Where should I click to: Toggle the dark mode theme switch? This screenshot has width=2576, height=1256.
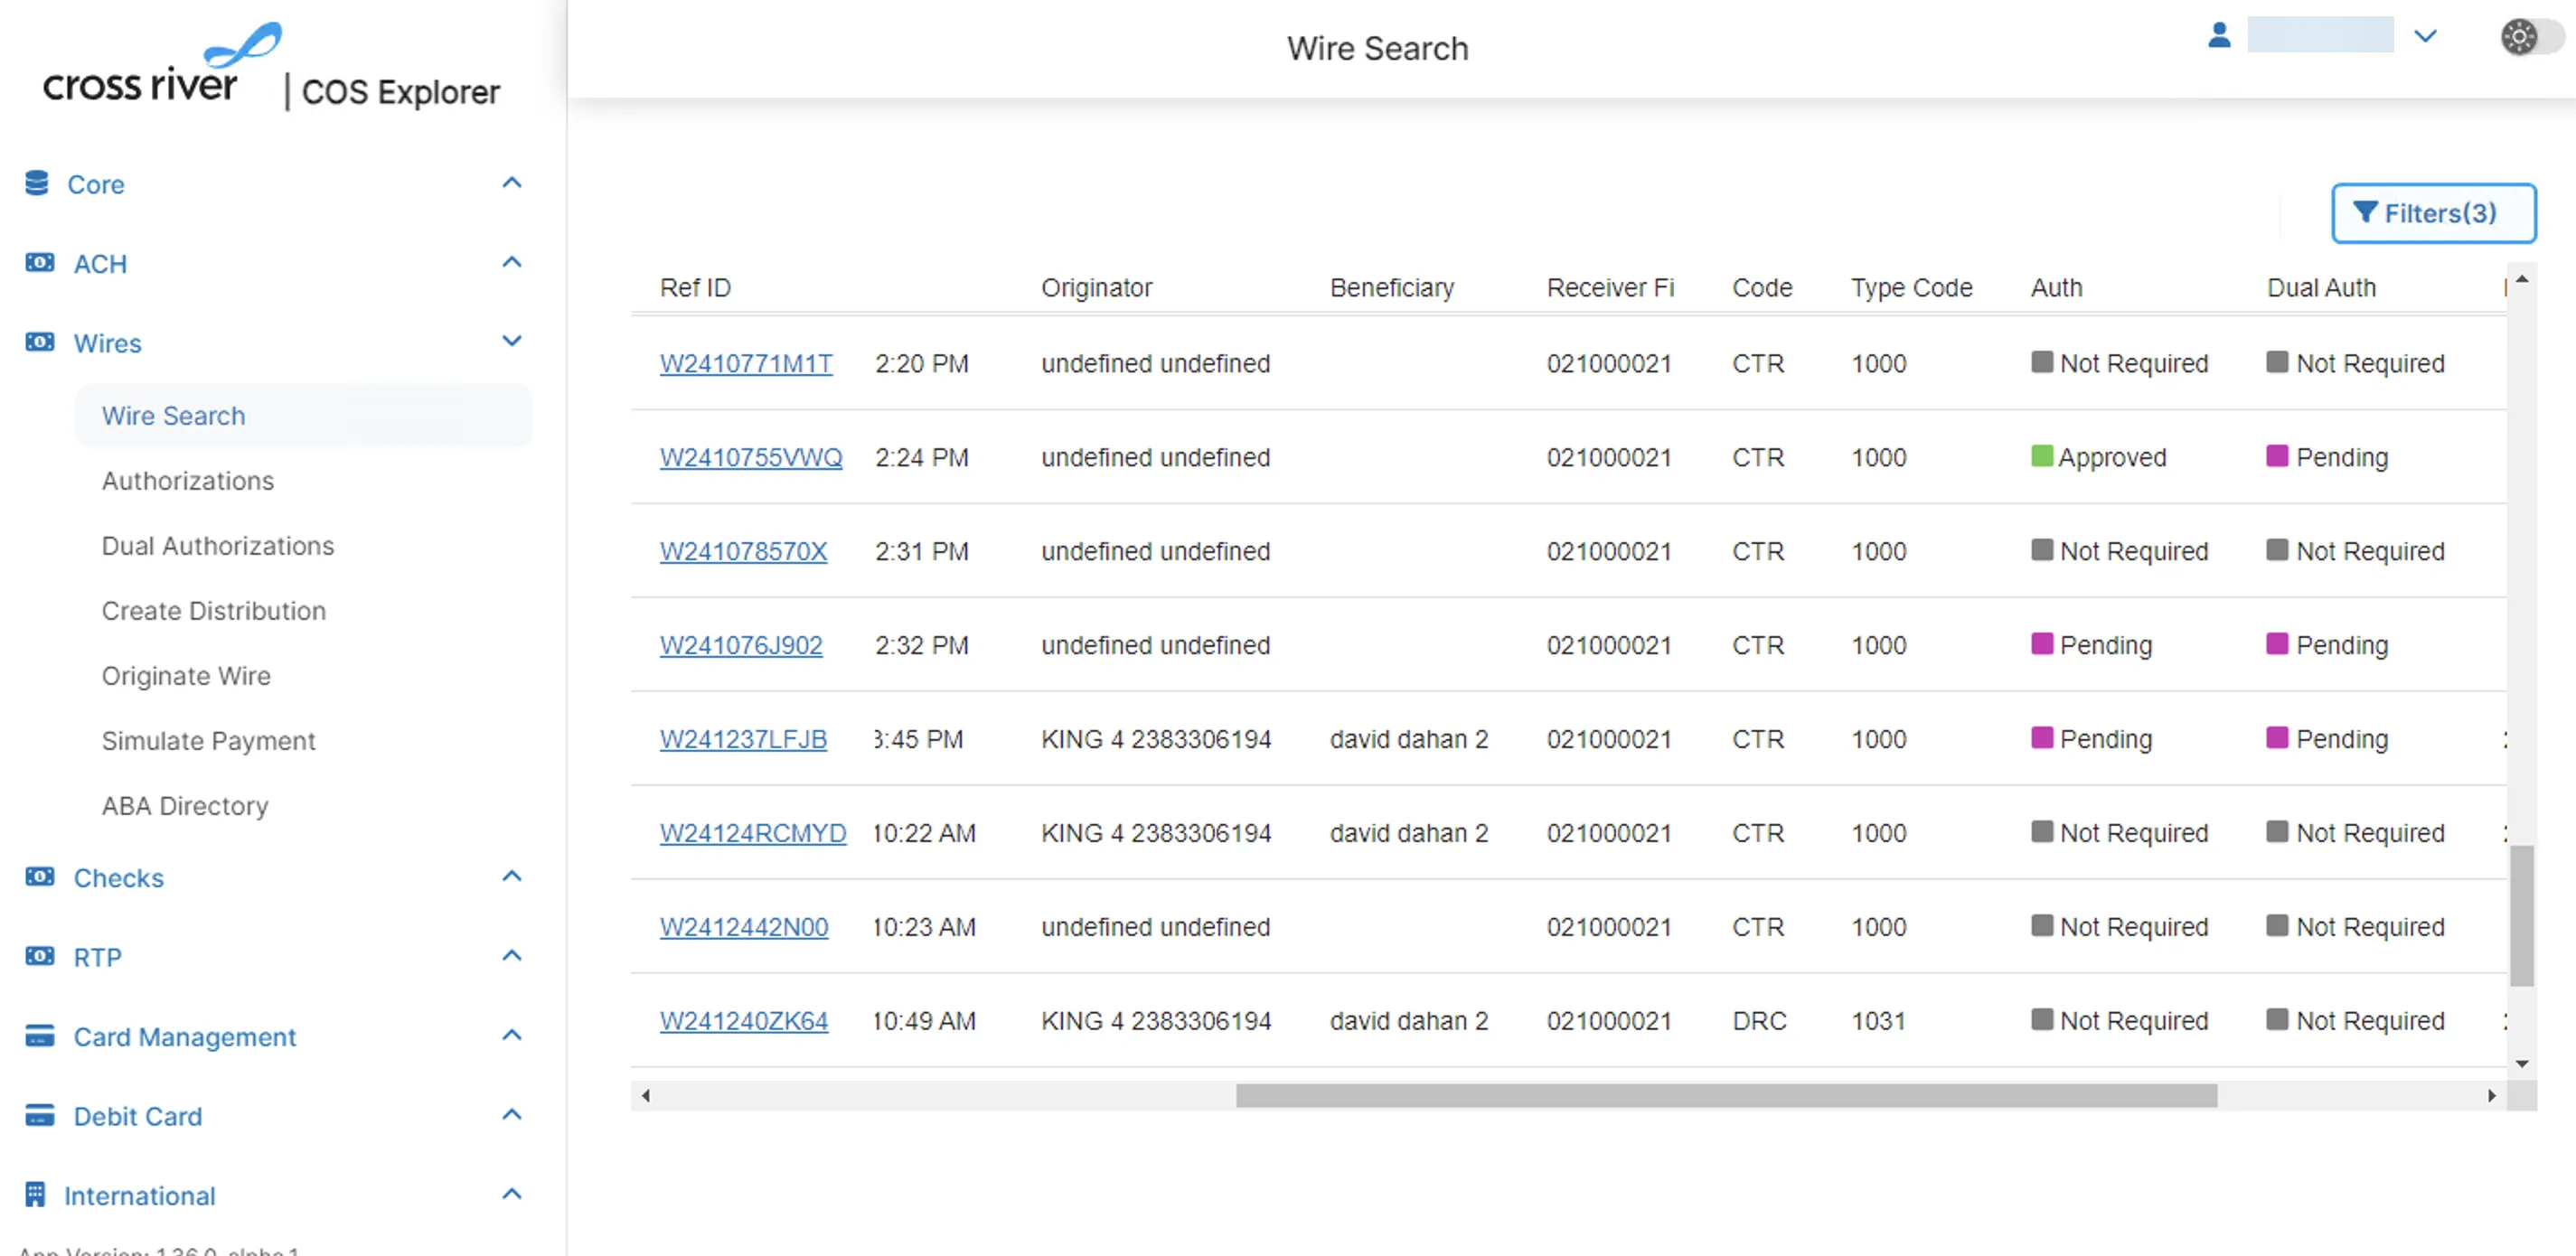point(2532,37)
